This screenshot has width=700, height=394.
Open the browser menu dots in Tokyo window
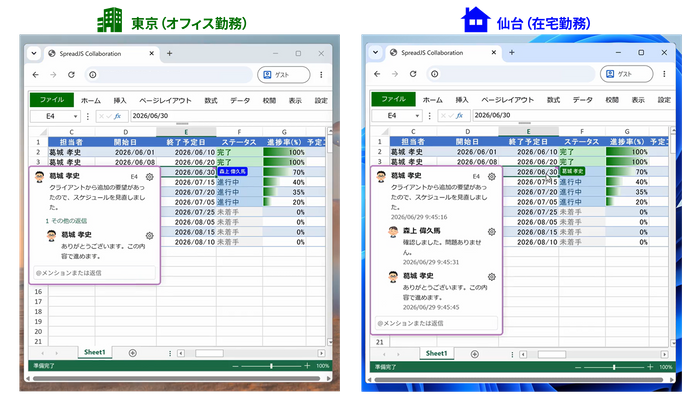(x=321, y=75)
